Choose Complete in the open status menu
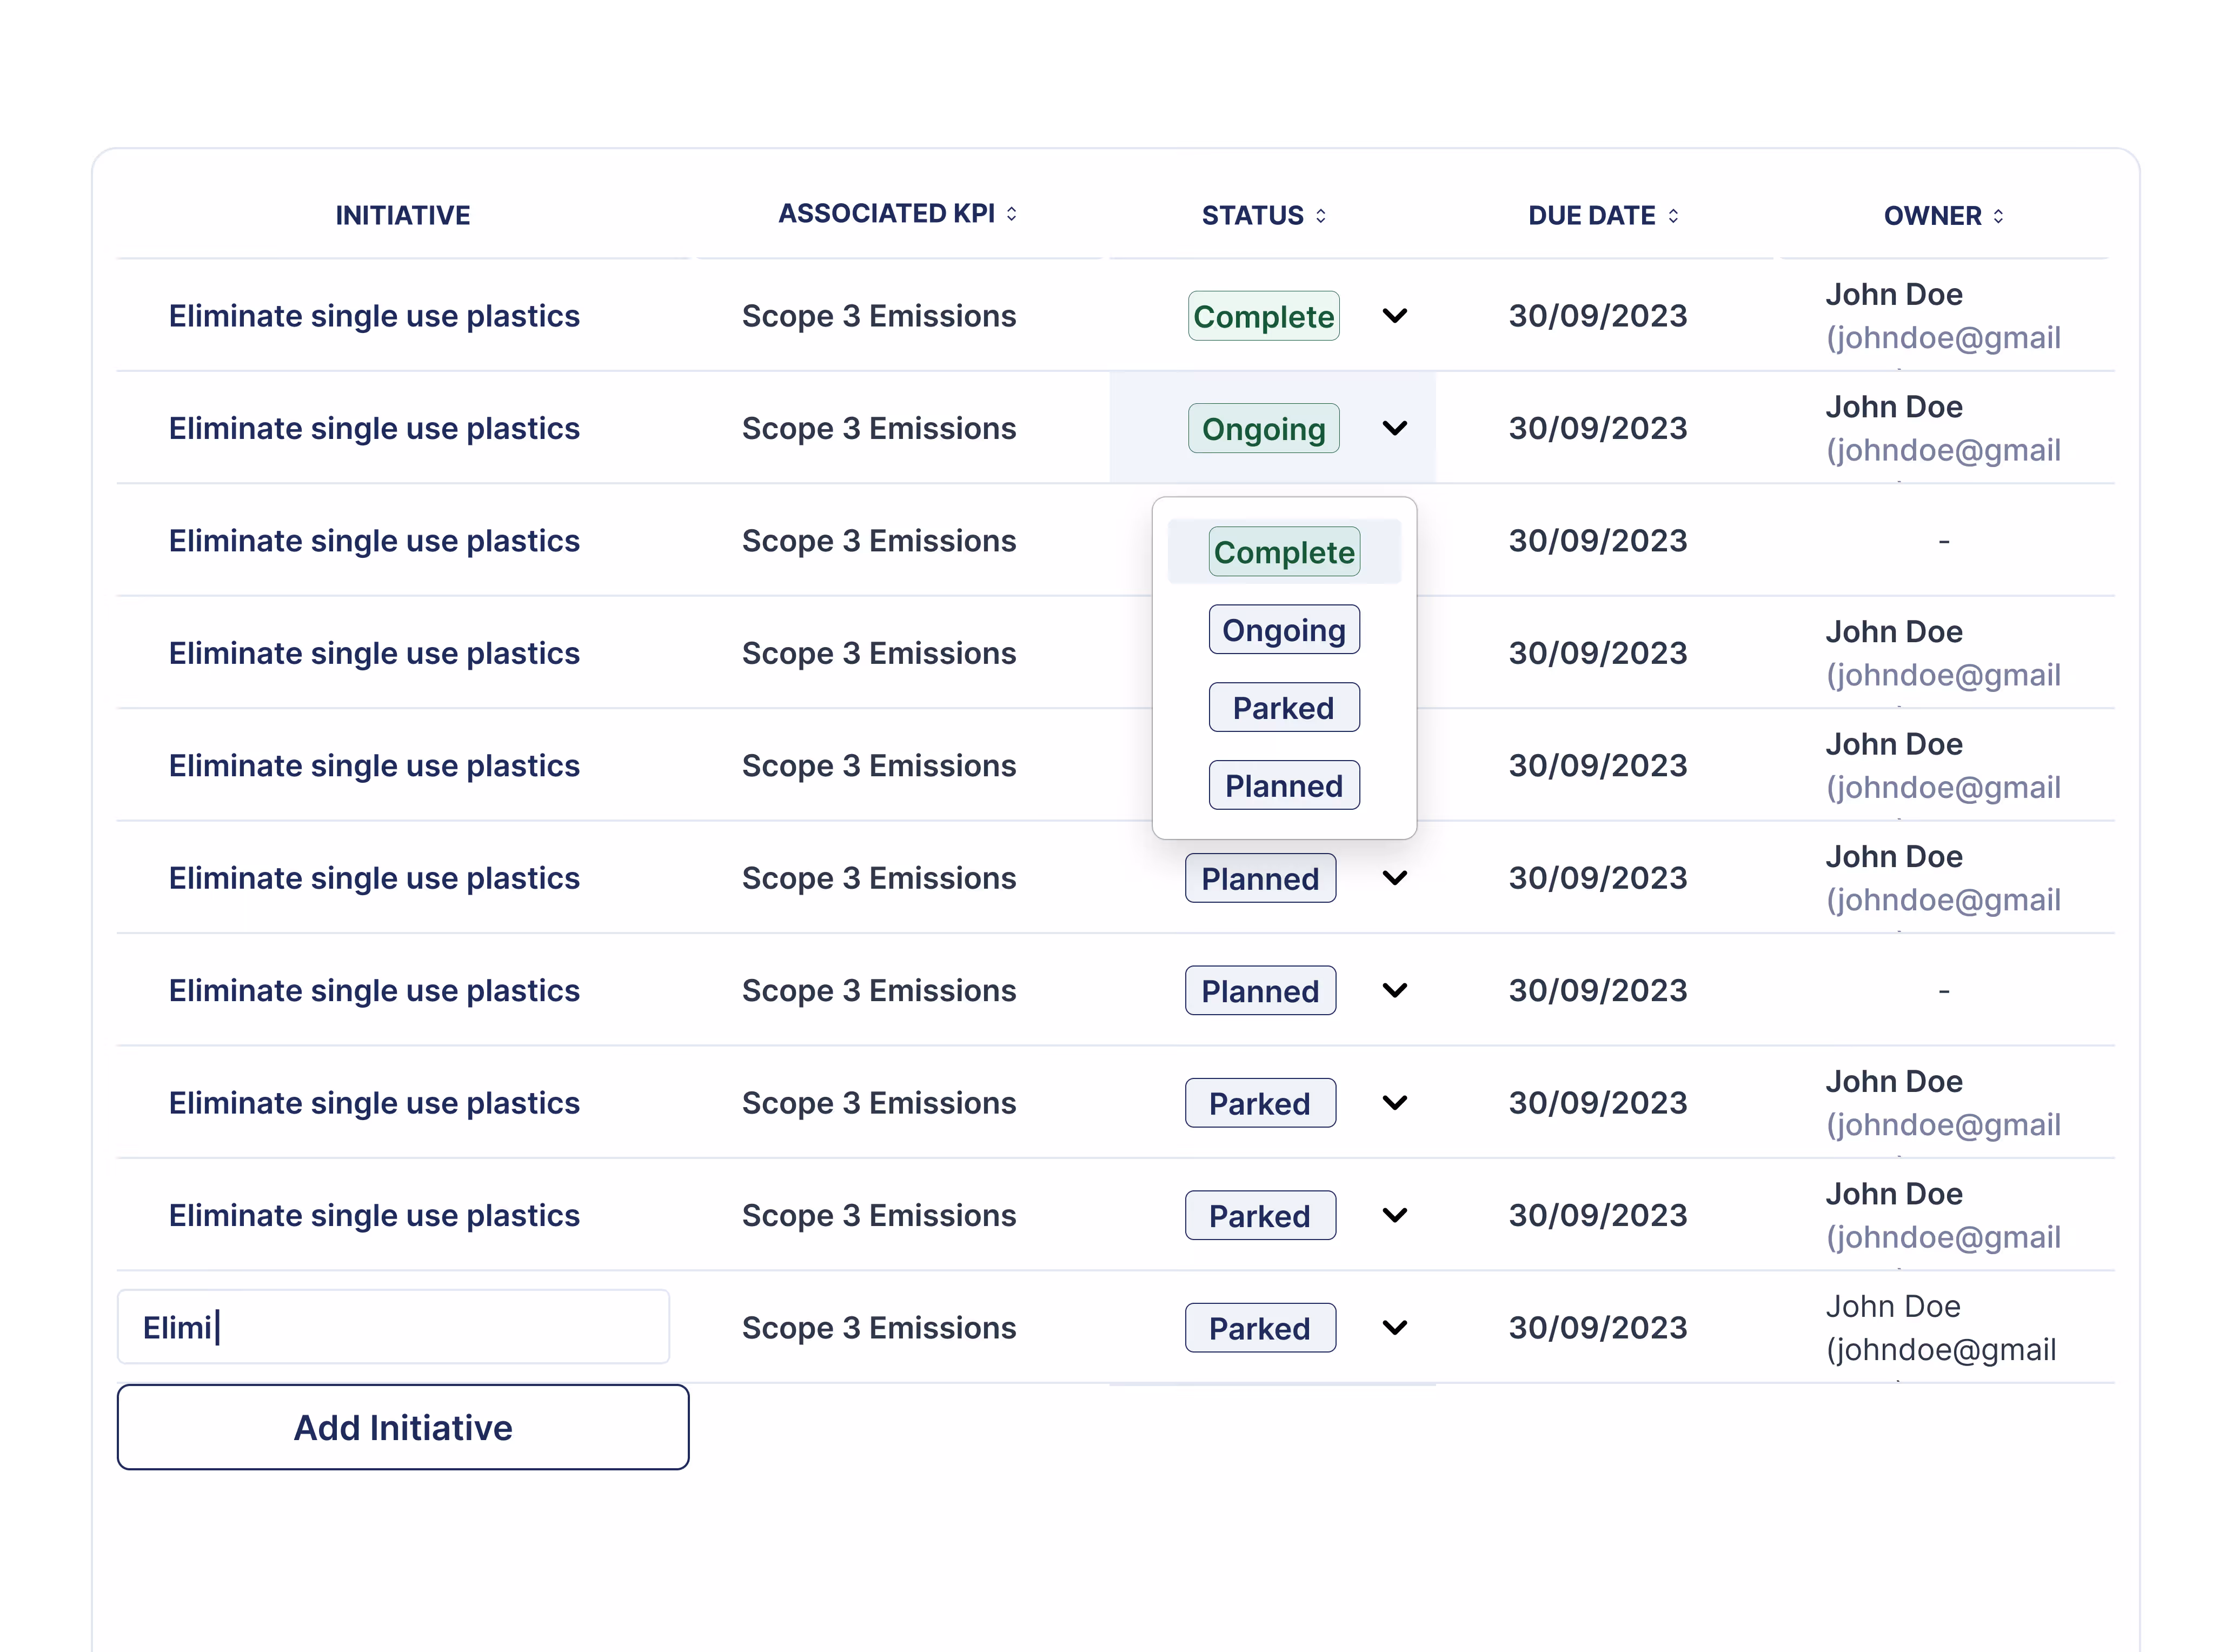This screenshot has height=1652, width=2232. click(1284, 552)
